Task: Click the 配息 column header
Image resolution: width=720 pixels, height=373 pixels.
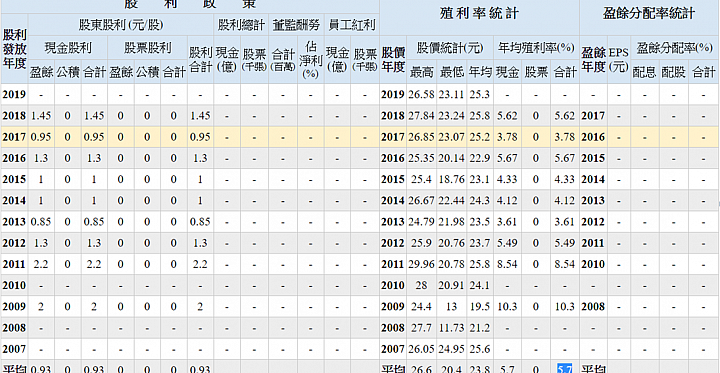Action: (645, 72)
